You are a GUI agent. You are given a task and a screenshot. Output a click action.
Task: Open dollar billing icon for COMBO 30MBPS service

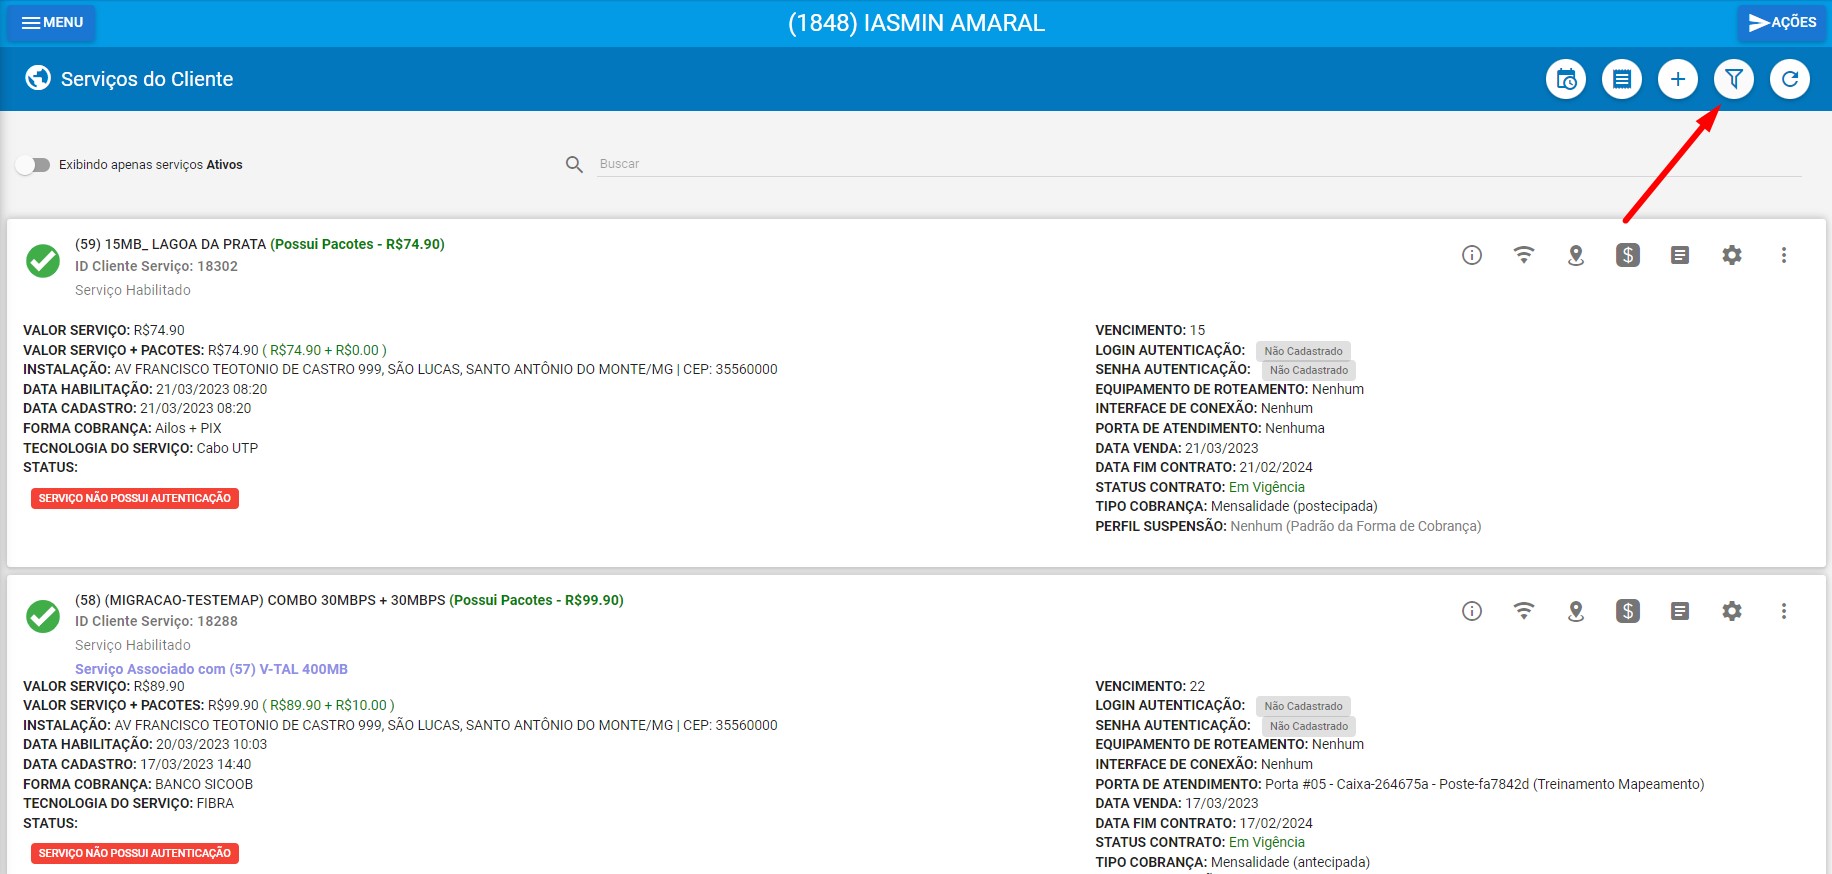pyautogui.click(x=1628, y=611)
